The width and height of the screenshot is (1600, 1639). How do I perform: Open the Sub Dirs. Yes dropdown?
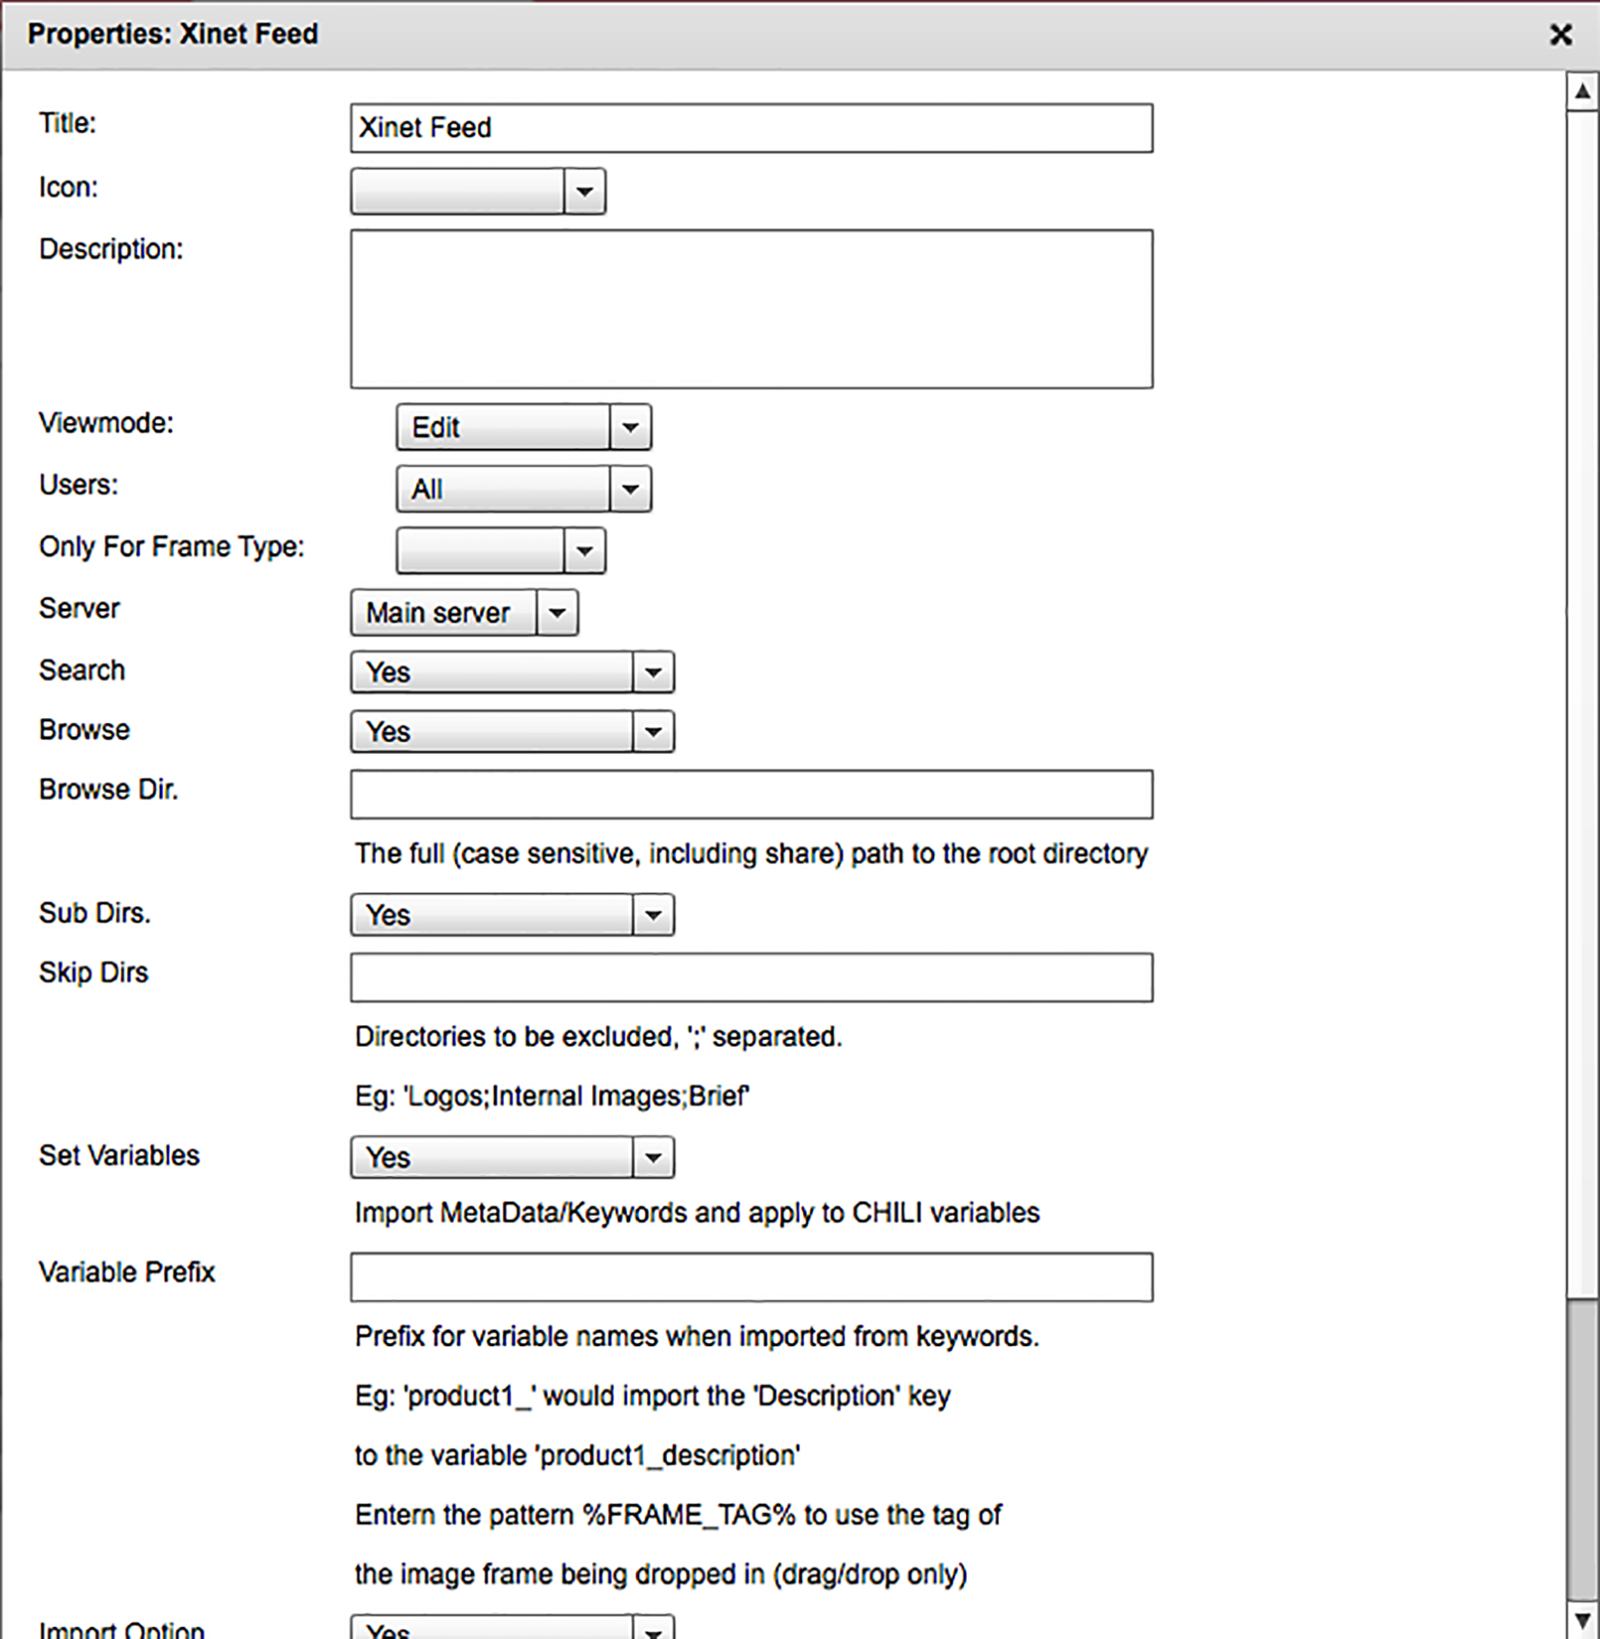[512, 915]
